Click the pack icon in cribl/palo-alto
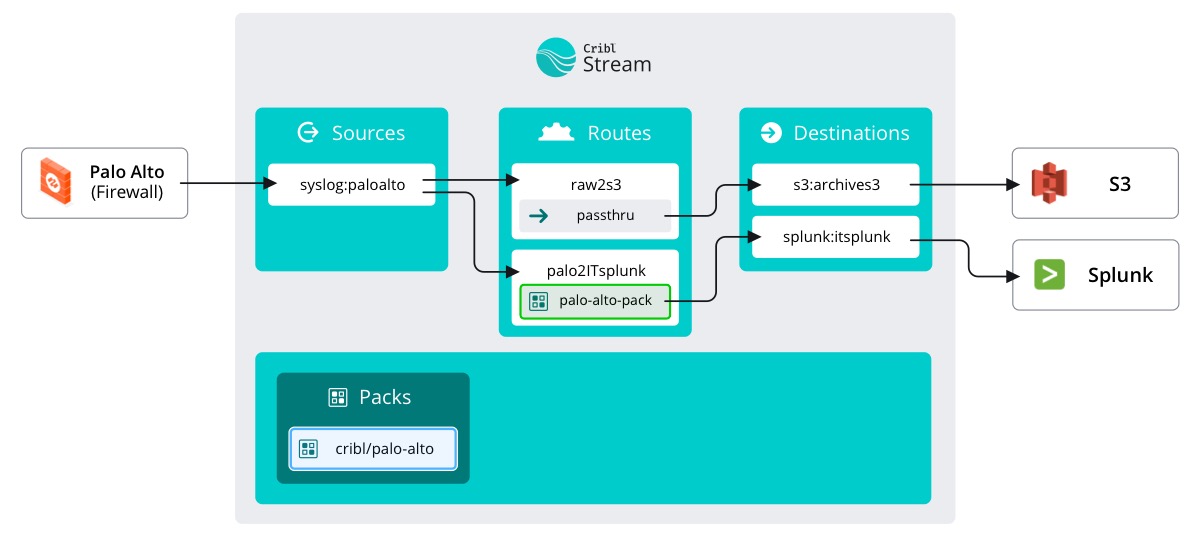Screen dimensions: 1200x539 [x=308, y=449]
